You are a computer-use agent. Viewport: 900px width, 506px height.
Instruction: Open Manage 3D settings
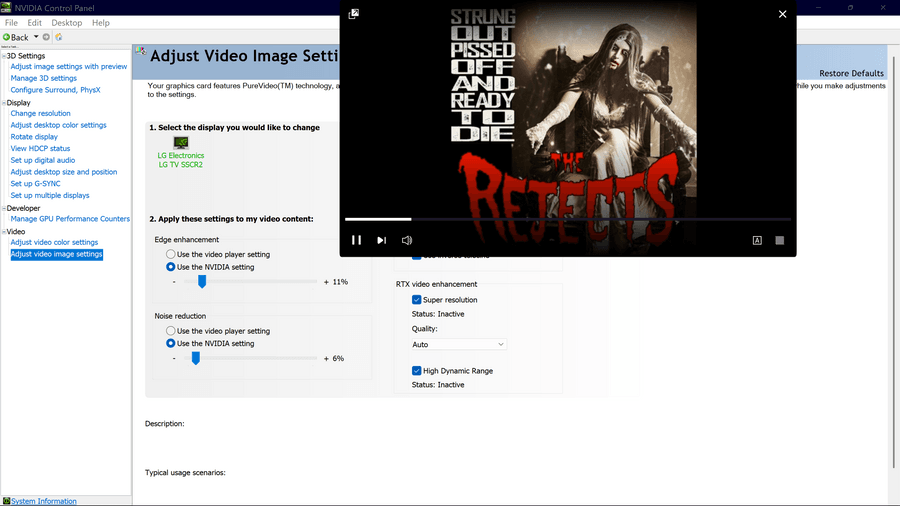click(x=44, y=78)
